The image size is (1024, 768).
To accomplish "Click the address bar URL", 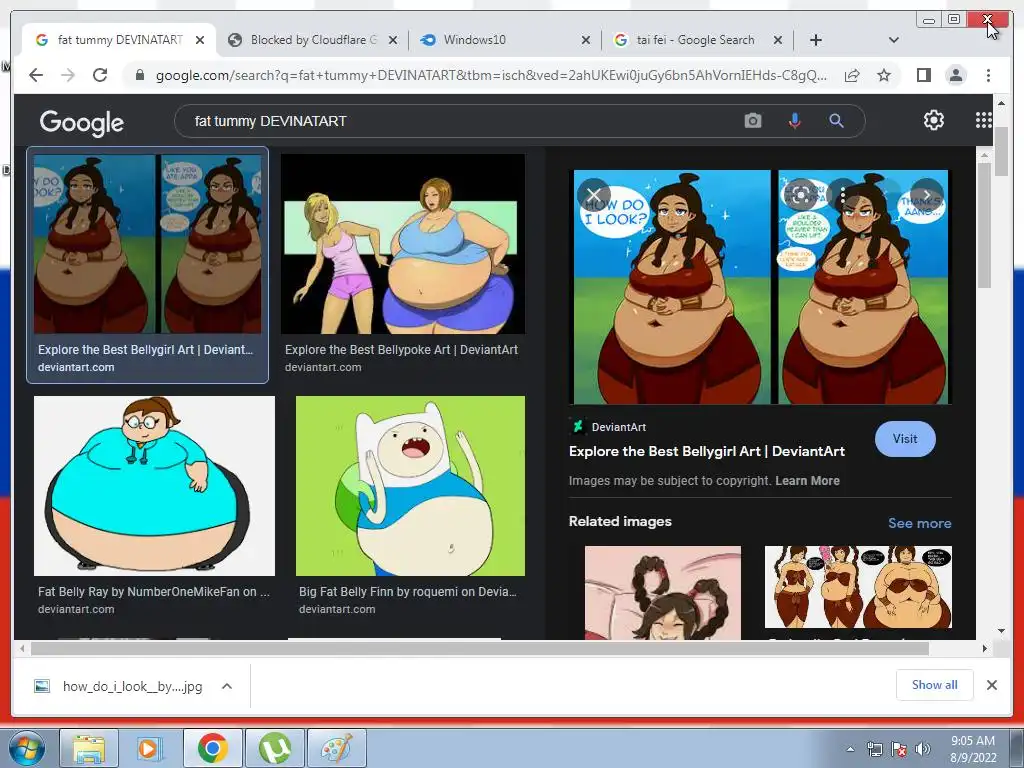I will pos(491,75).
